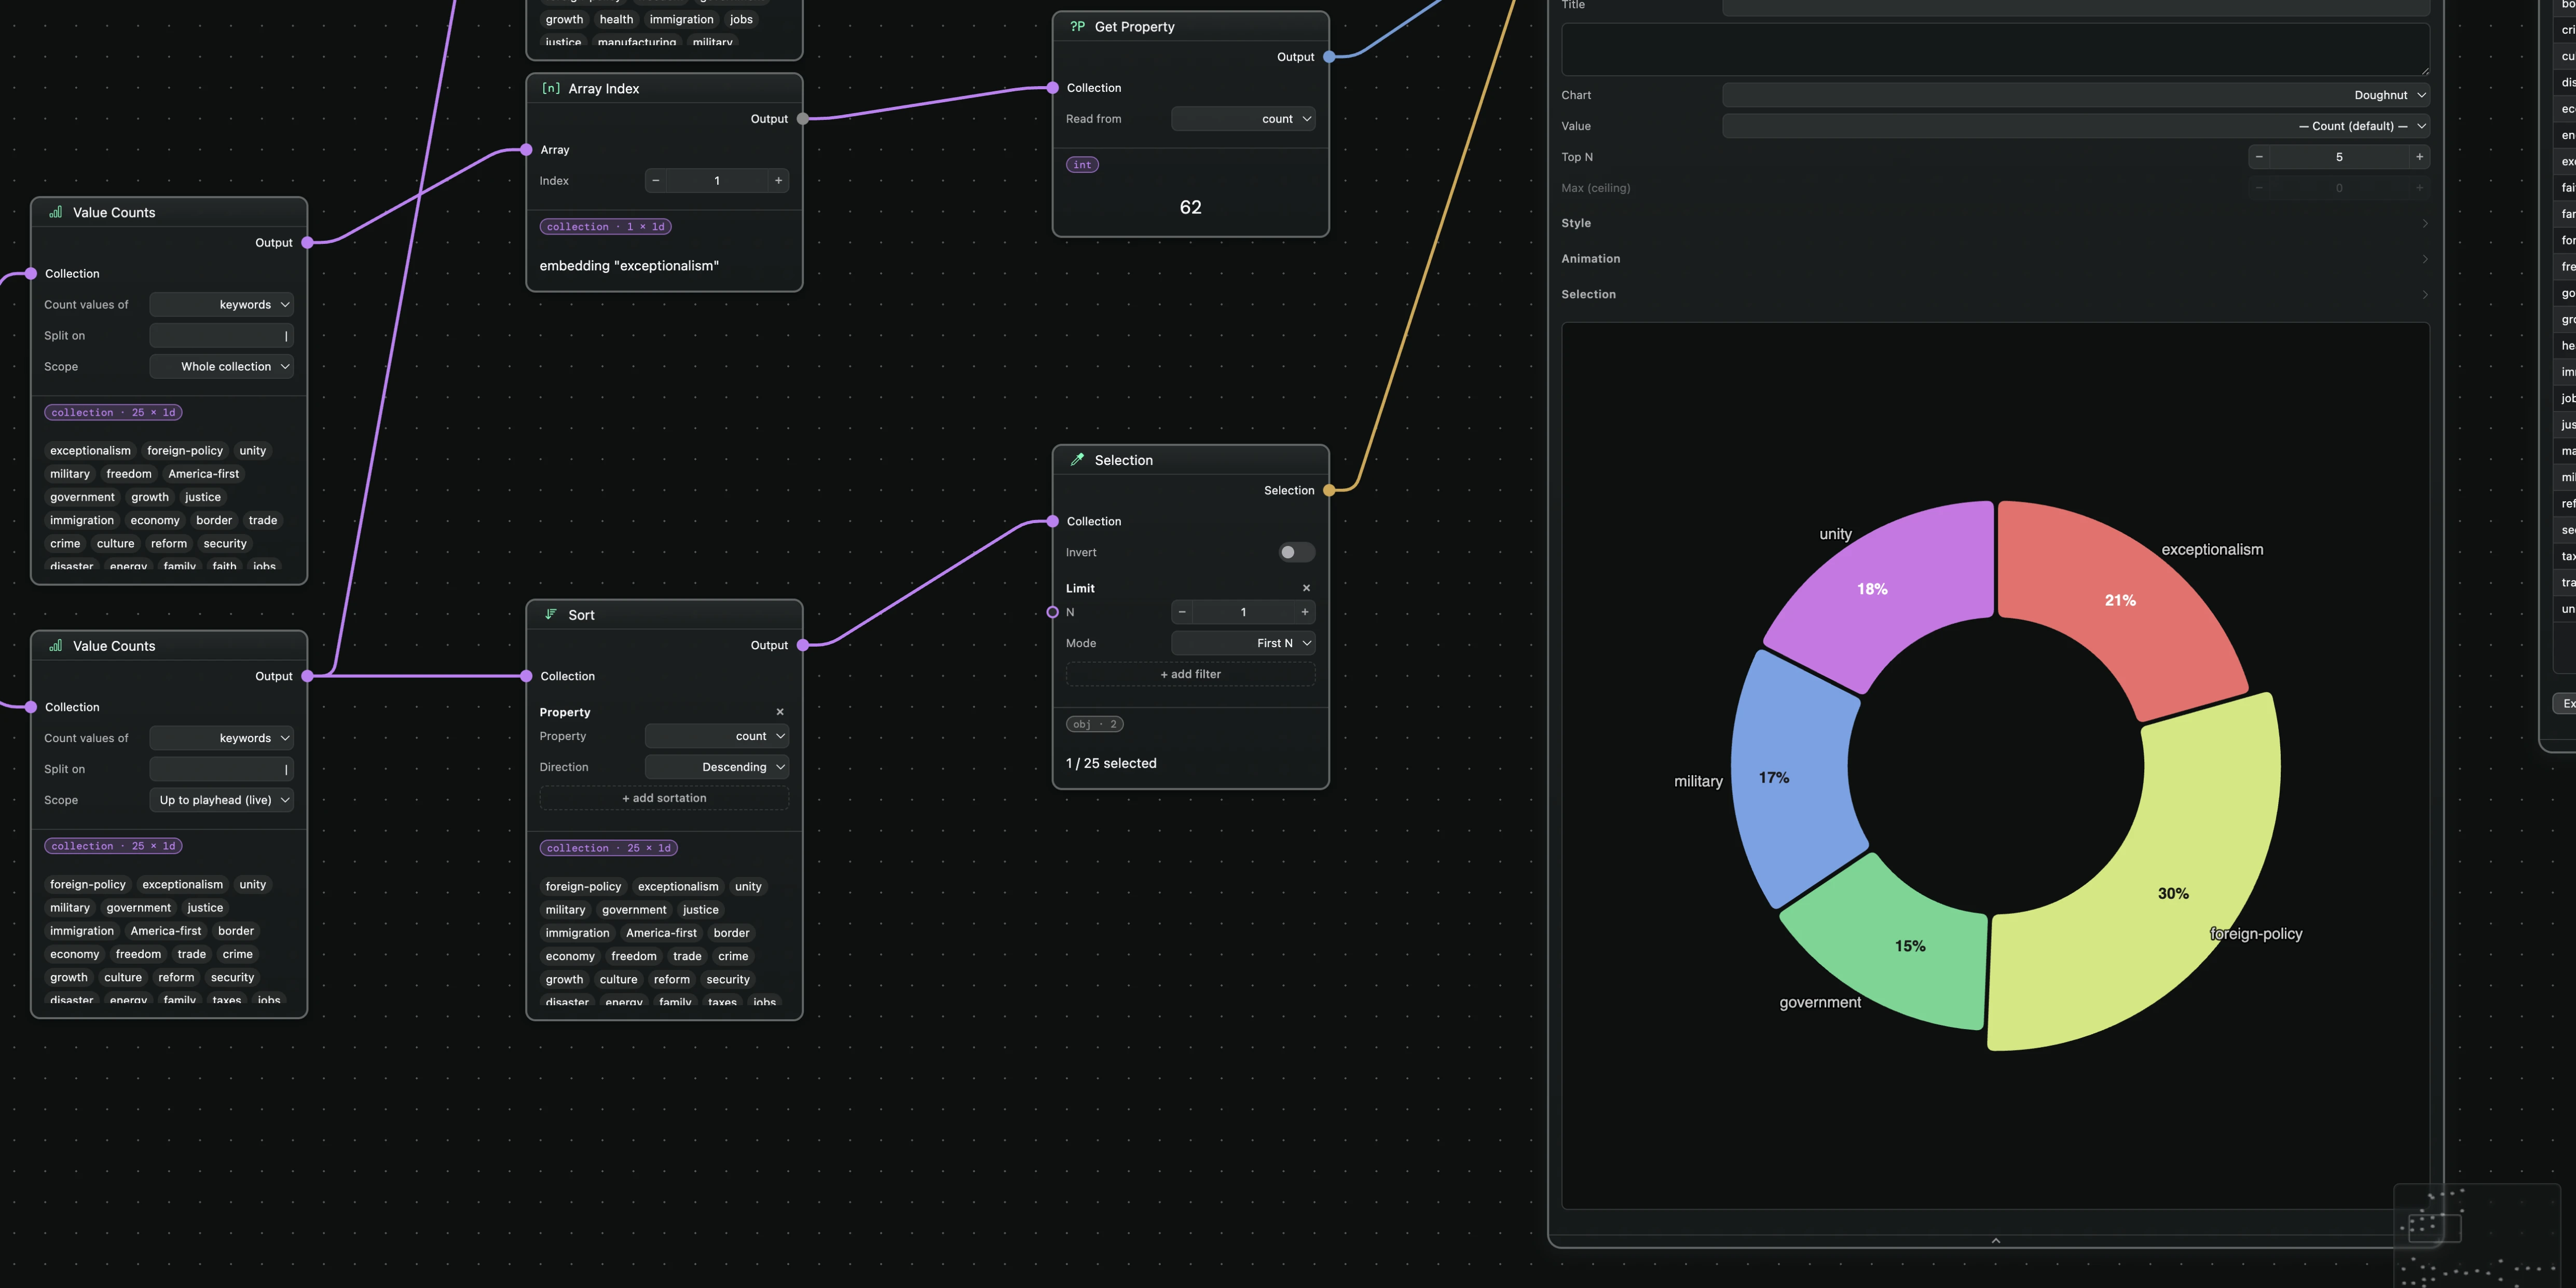
Task: Click the Get Property node icon
Action: pos(1077,27)
